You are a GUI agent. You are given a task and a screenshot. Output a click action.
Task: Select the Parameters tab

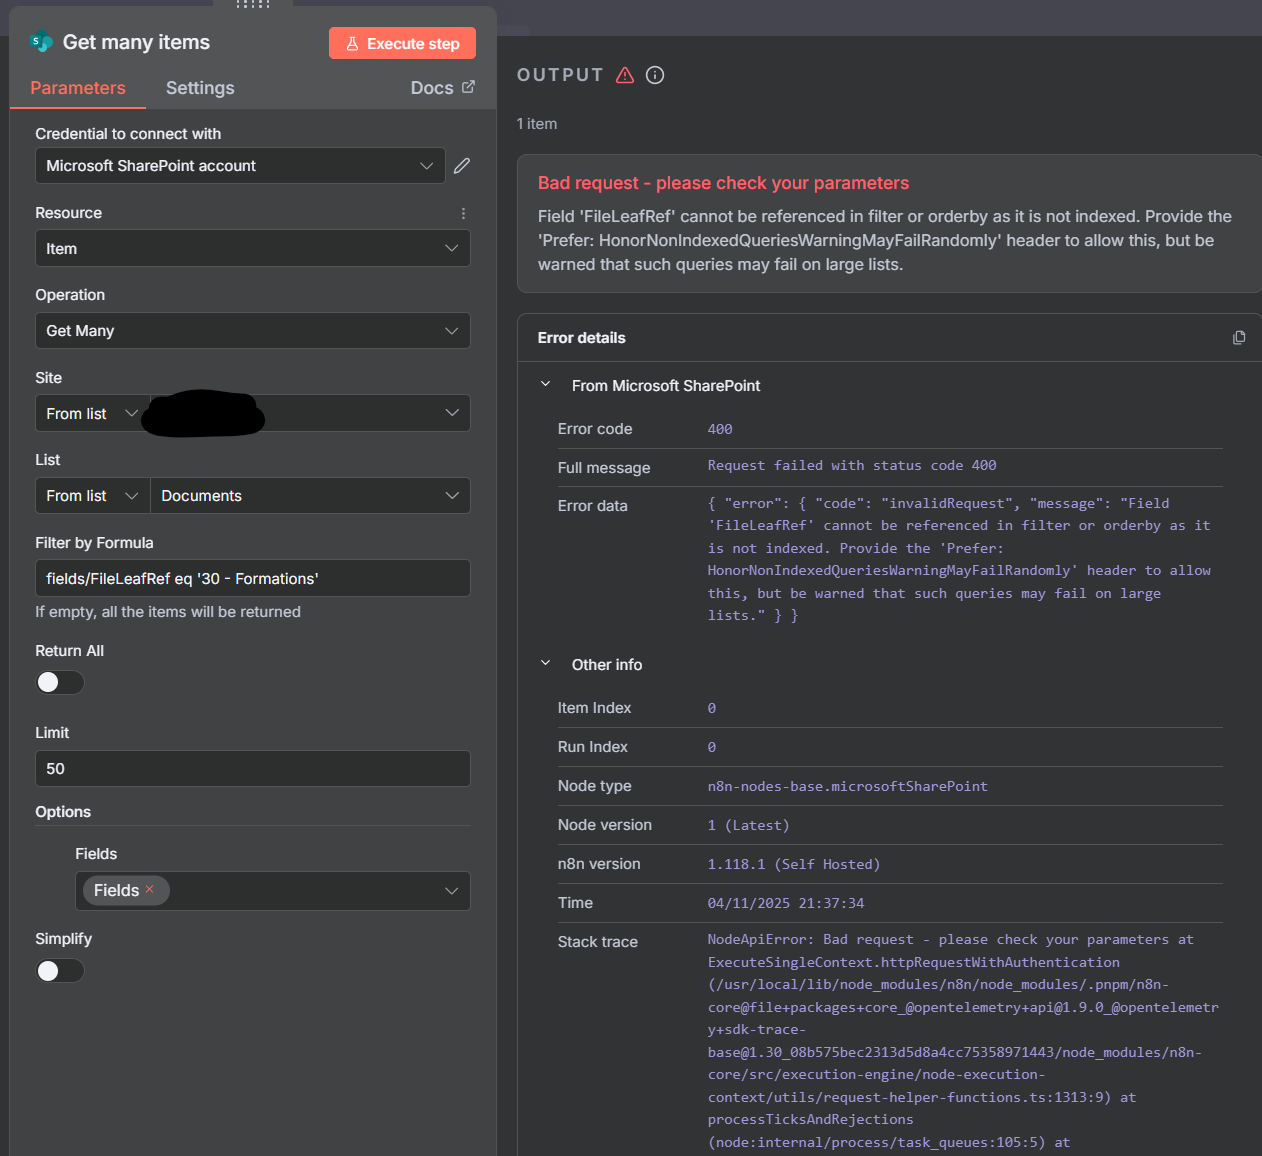[78, 88]
